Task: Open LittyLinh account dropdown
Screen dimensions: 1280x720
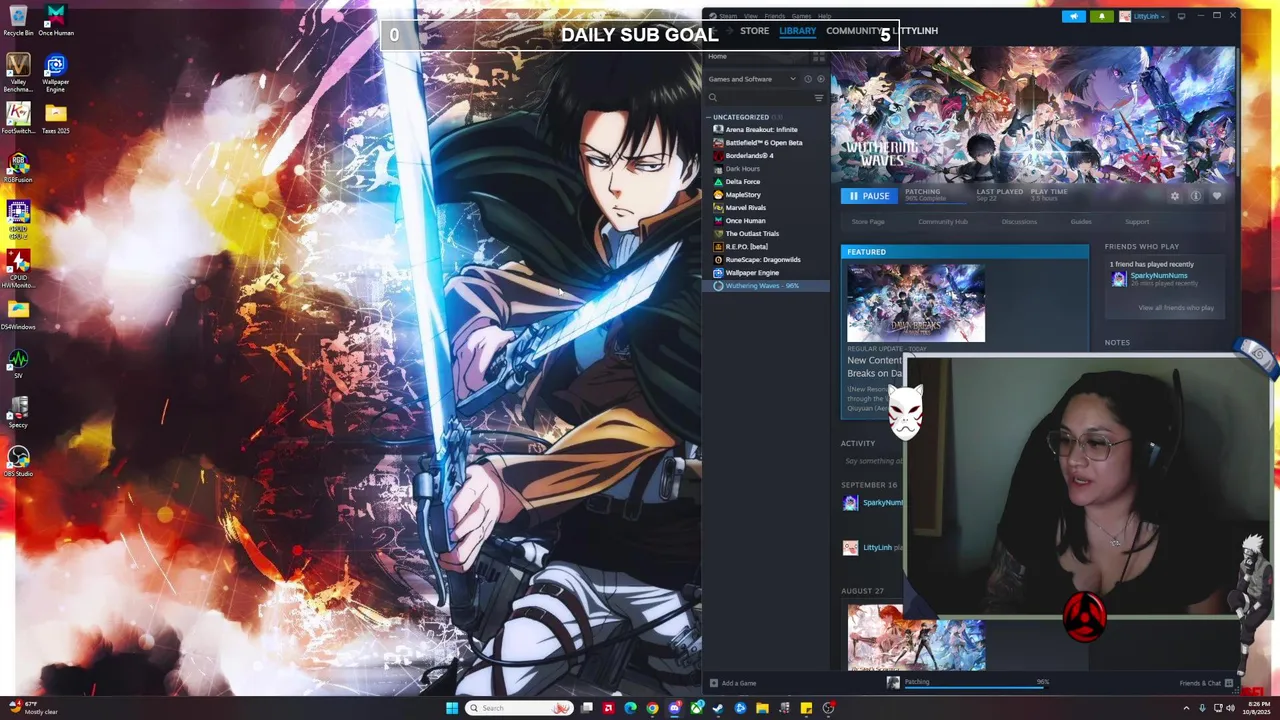Action: pos(1143,16)
